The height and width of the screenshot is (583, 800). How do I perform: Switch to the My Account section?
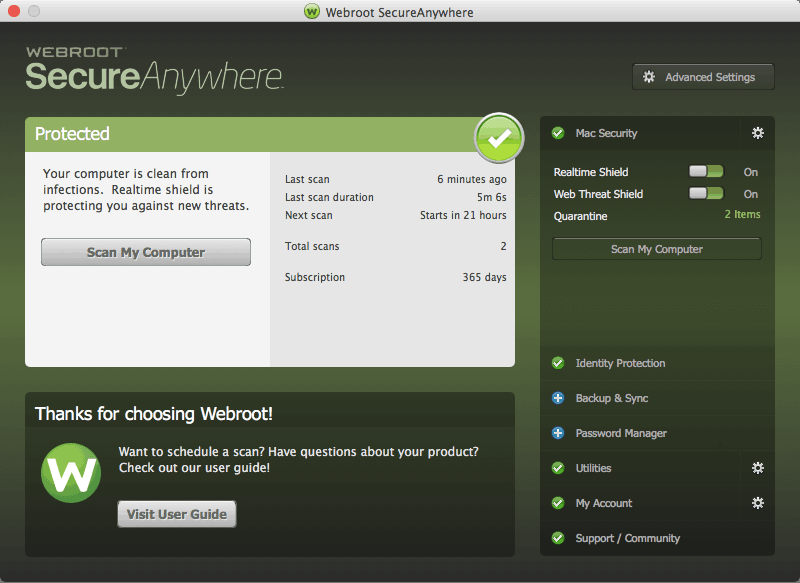coord(604,503)
